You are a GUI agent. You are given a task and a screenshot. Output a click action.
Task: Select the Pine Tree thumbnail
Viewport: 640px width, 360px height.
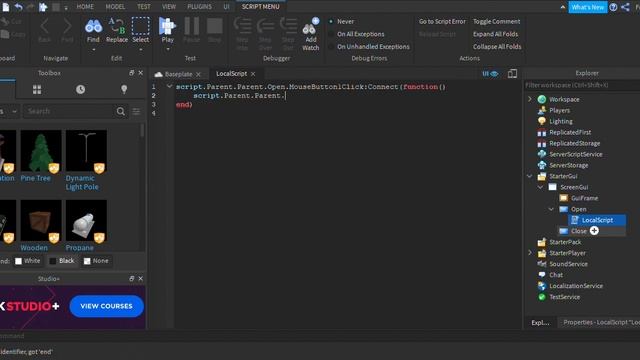[x=41, y=151]
